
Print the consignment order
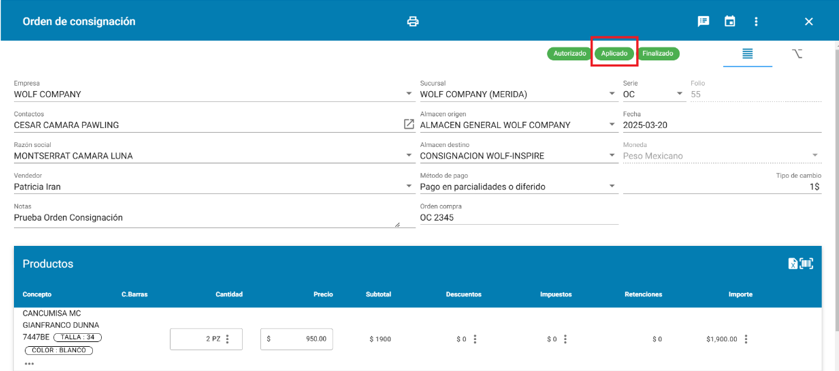tap(413, 21)
